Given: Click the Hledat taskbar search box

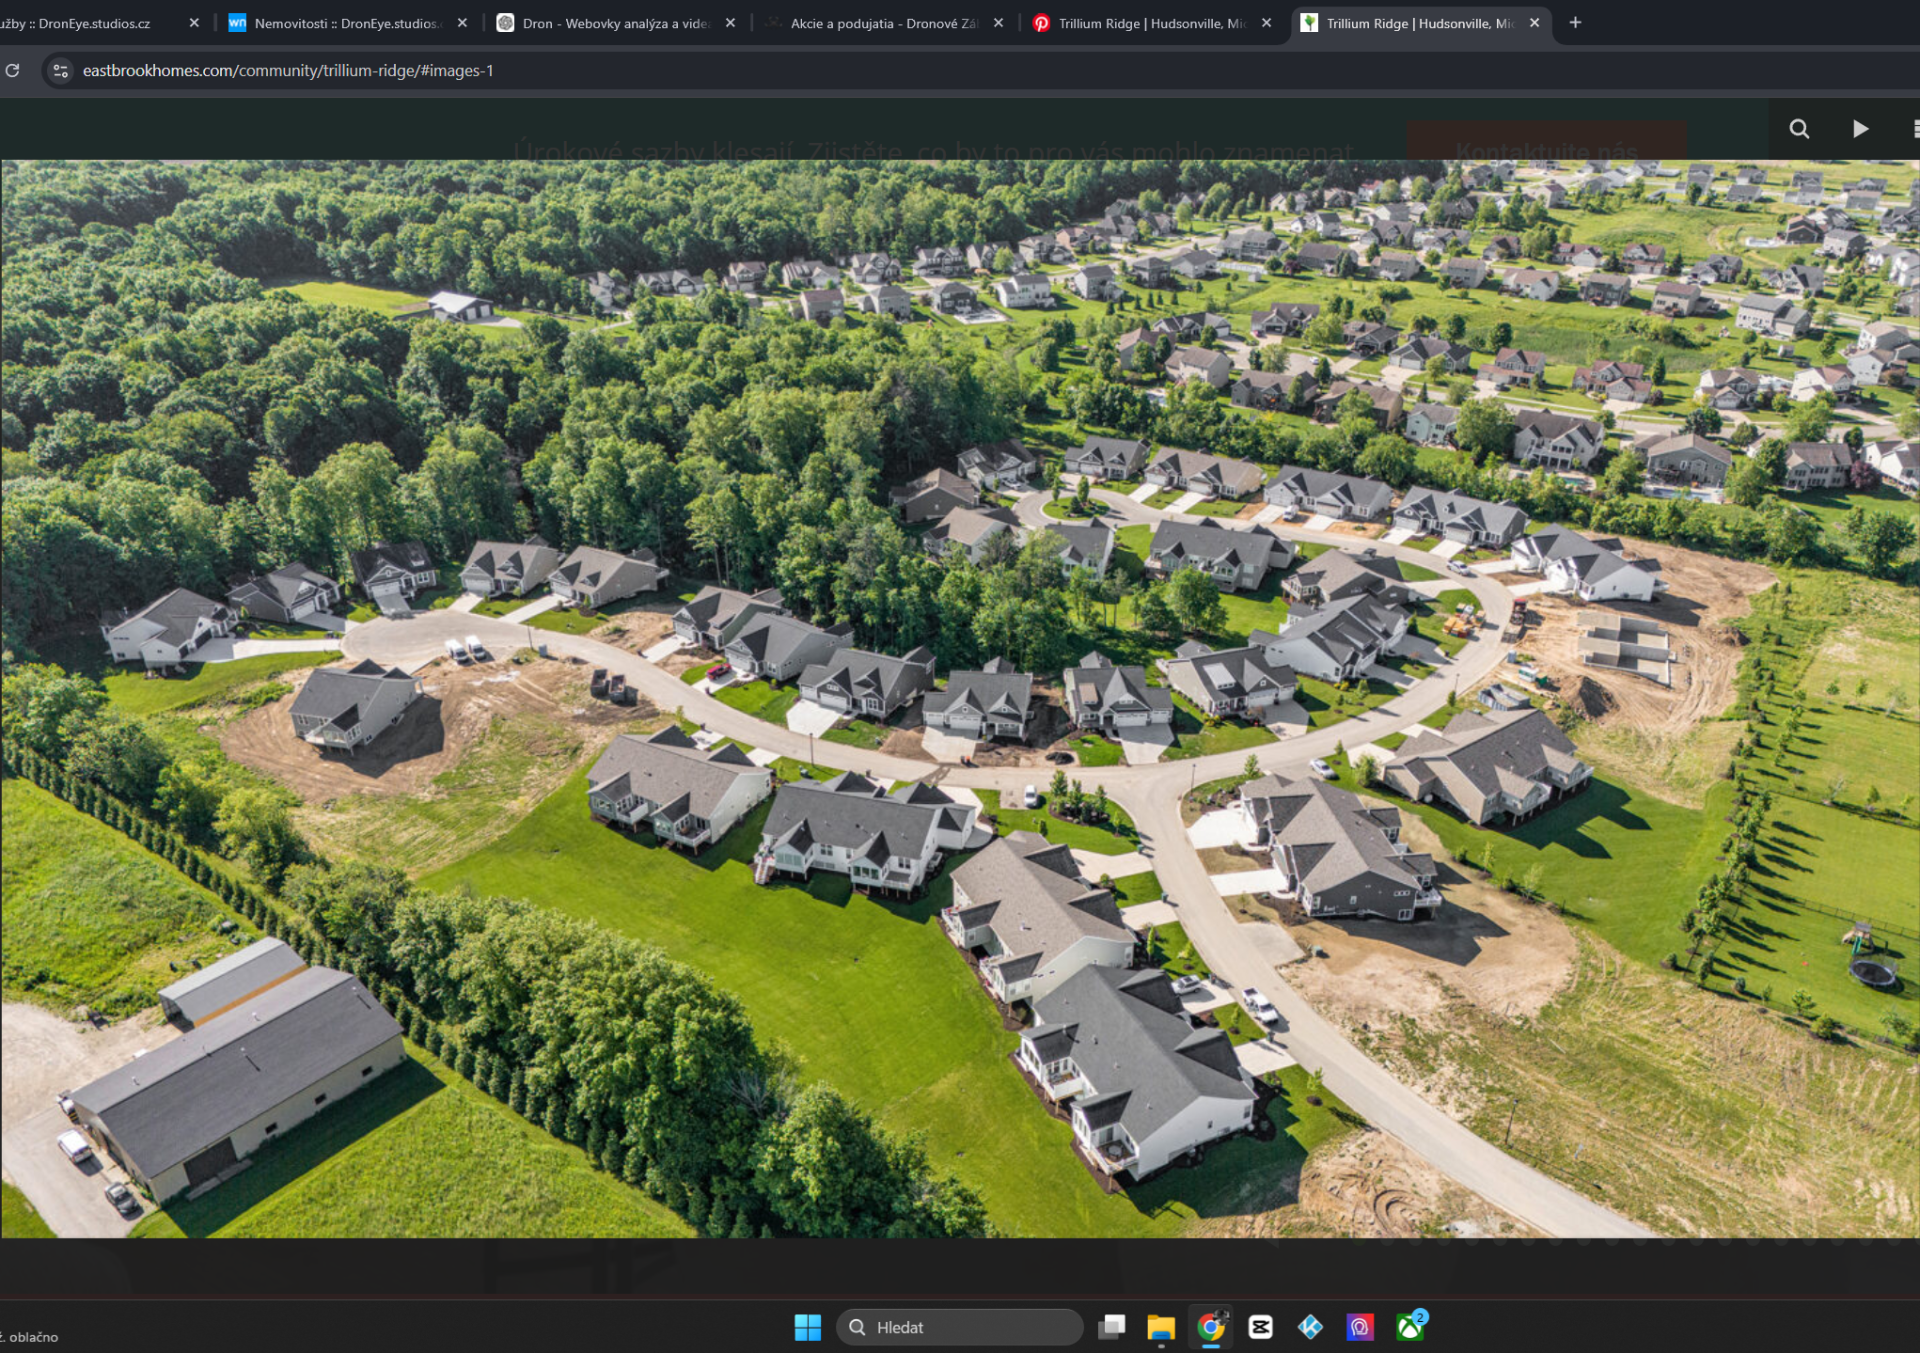Looking at the screenshot, I should pyautogui.click(x=960, y=1327).
